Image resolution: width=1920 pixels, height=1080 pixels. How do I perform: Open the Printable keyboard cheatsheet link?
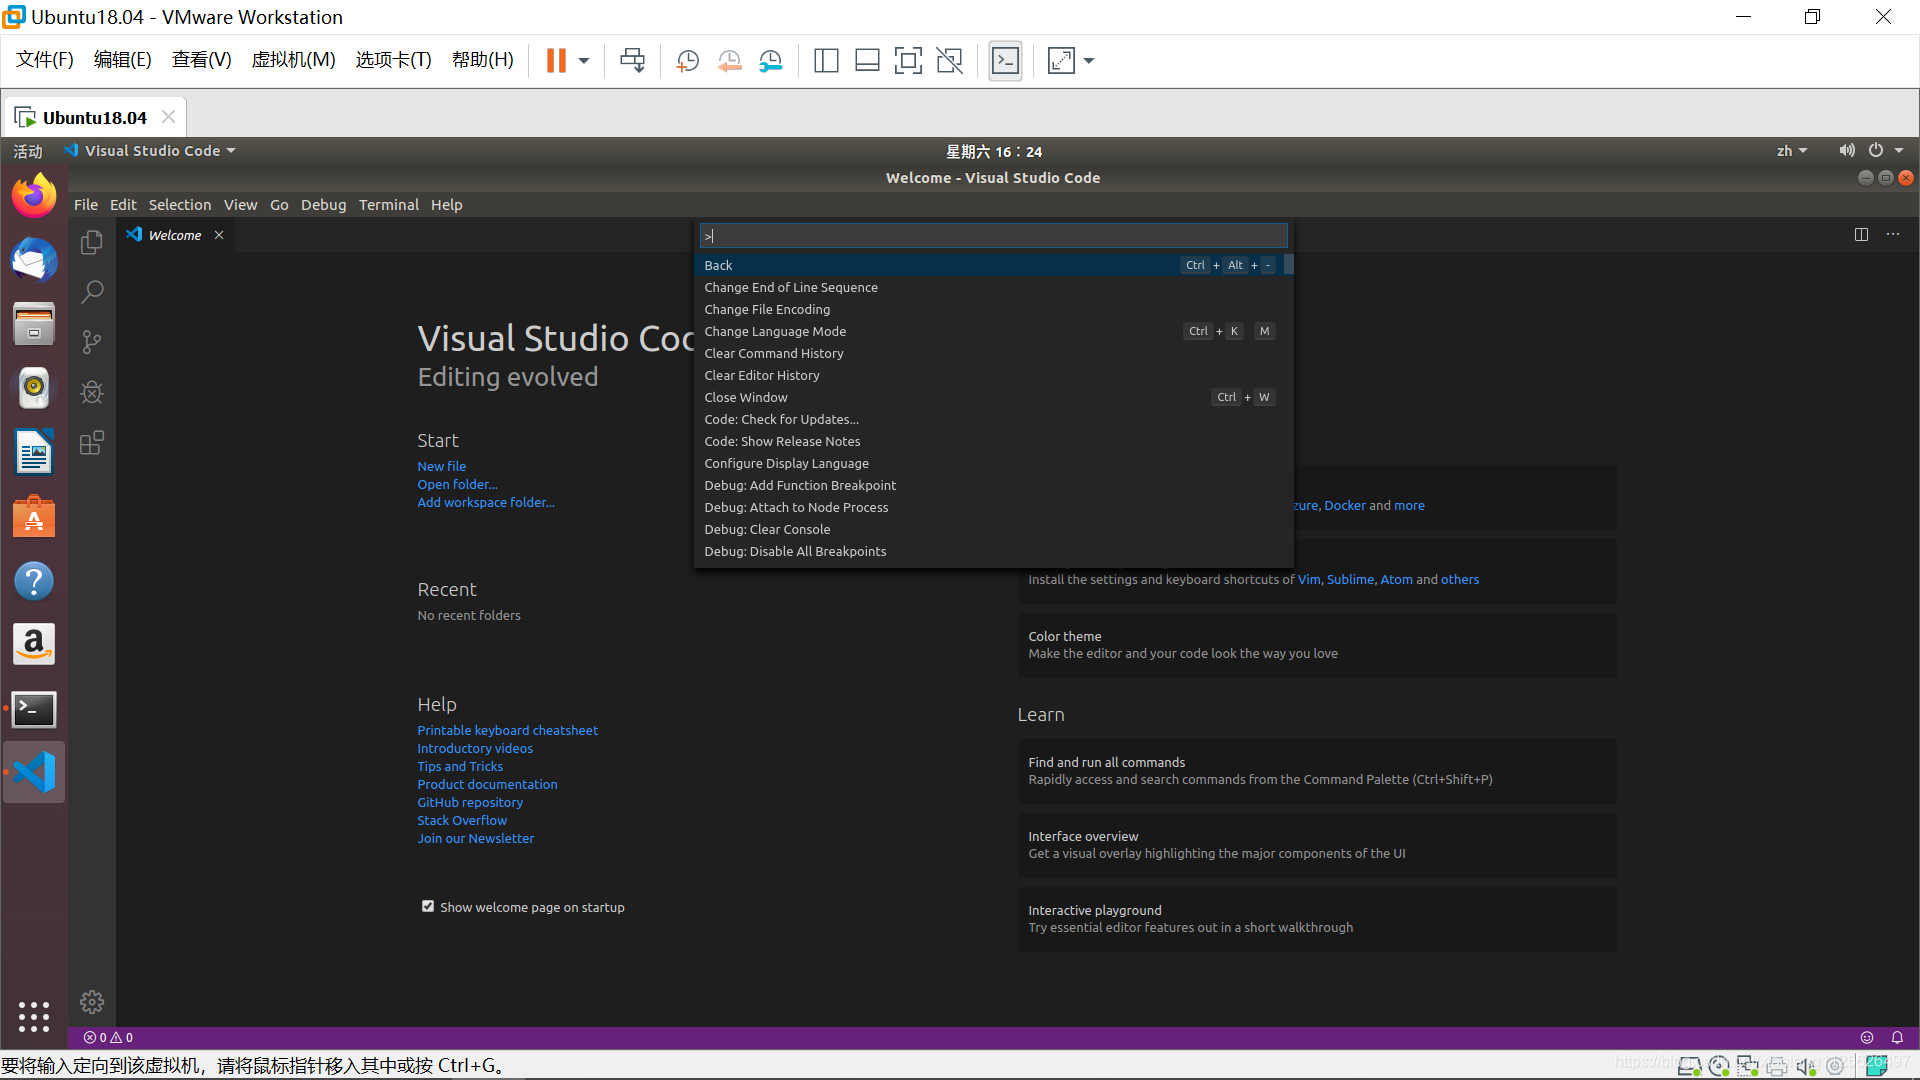507,730
